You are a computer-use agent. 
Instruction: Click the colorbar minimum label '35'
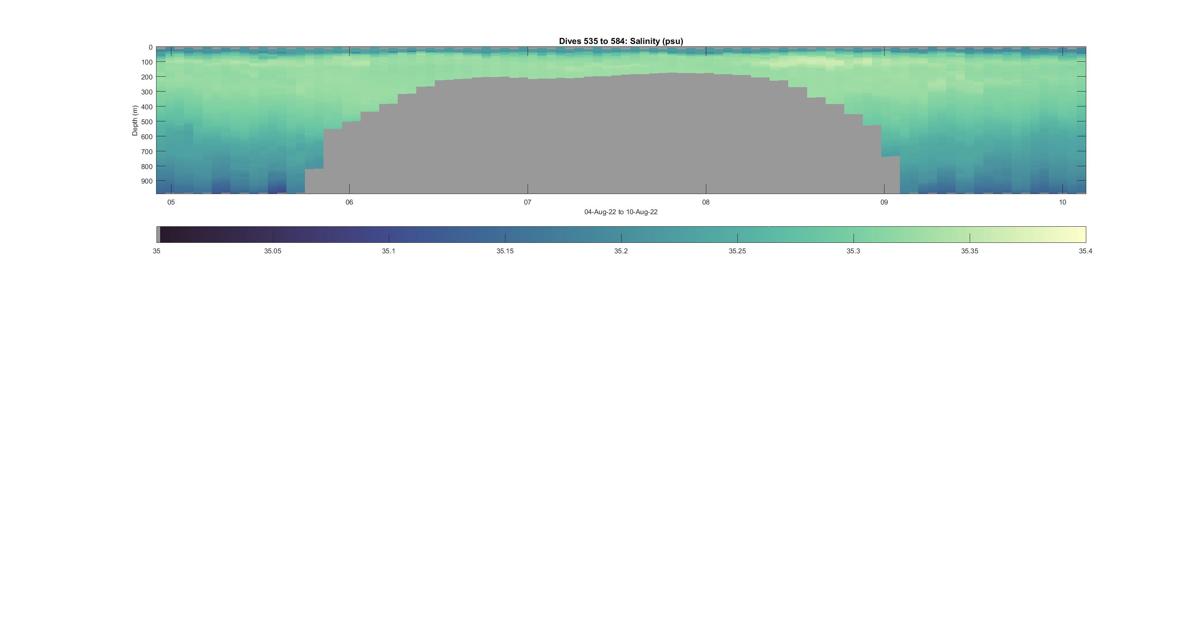click(x=157, y=251)
